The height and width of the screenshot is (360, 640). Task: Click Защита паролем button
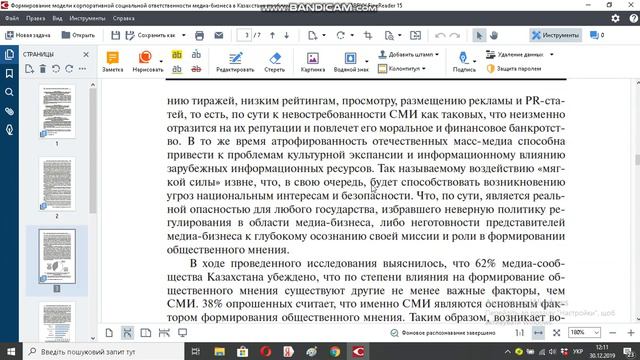point(514,69)
